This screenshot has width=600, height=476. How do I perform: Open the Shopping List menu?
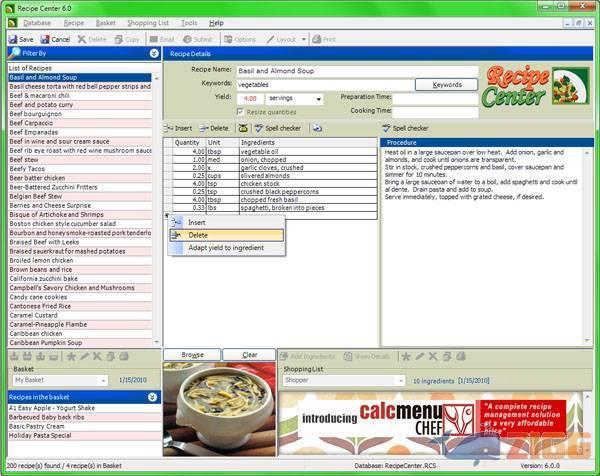147,22
